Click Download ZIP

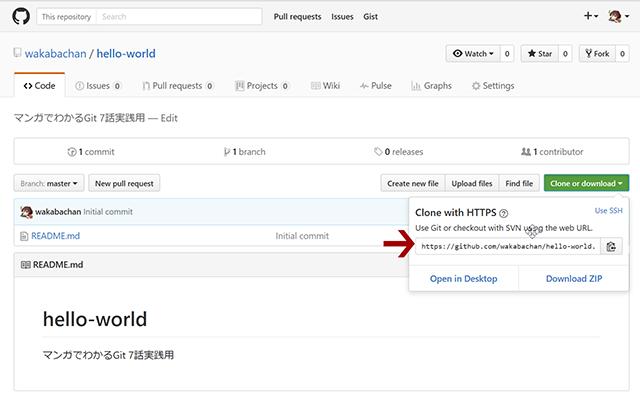[574, 279]
